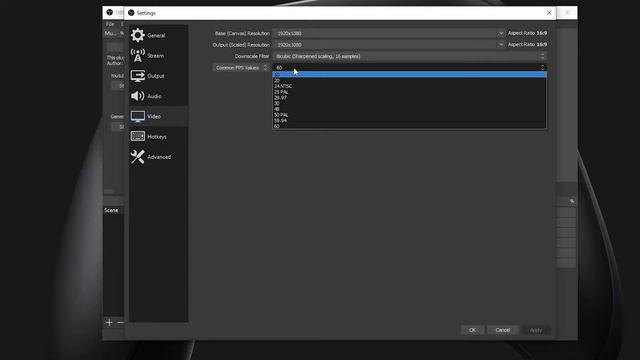Open the Common FPS Values type selector
Viewport: 640px width, 360px height.
click(x=240, y=68)
